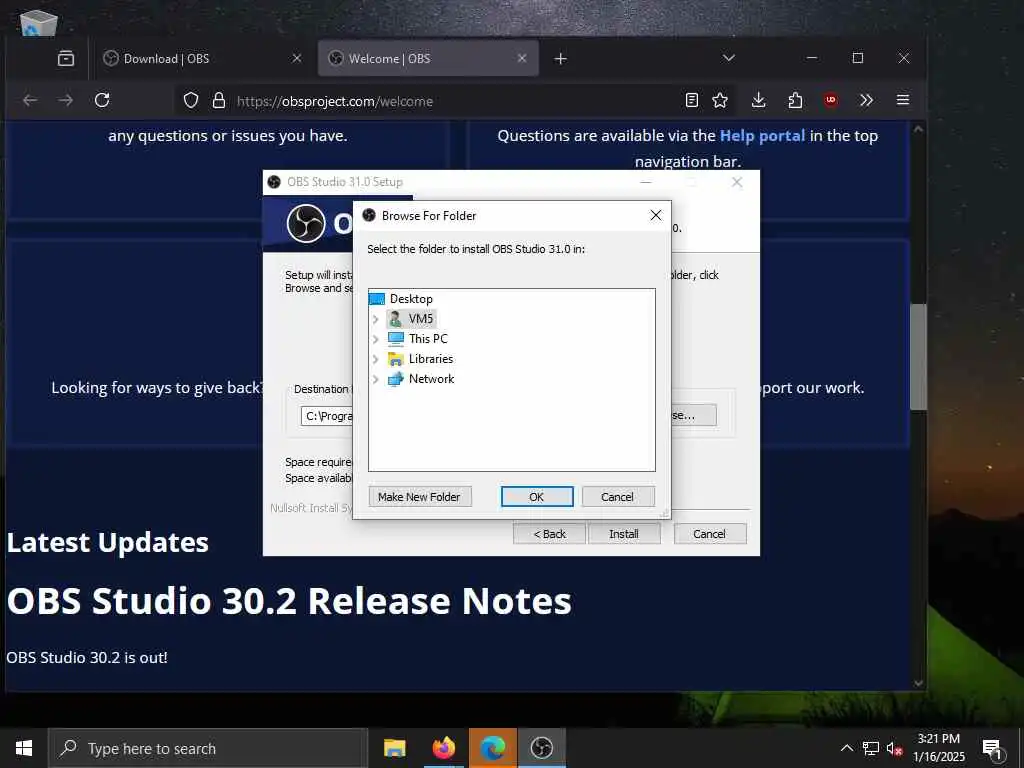
Task: Expand the VM5 folder node
Action: click(x=376, y=319)
